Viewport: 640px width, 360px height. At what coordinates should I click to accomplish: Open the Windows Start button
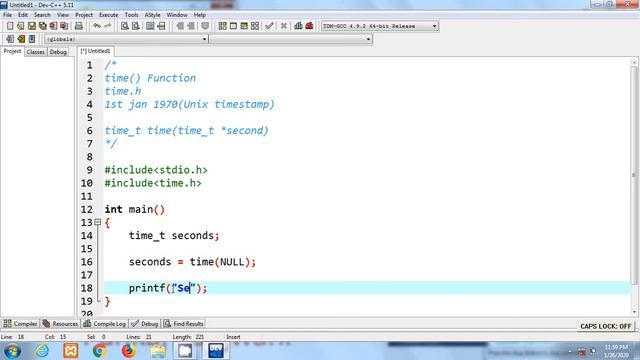[12, 351]
